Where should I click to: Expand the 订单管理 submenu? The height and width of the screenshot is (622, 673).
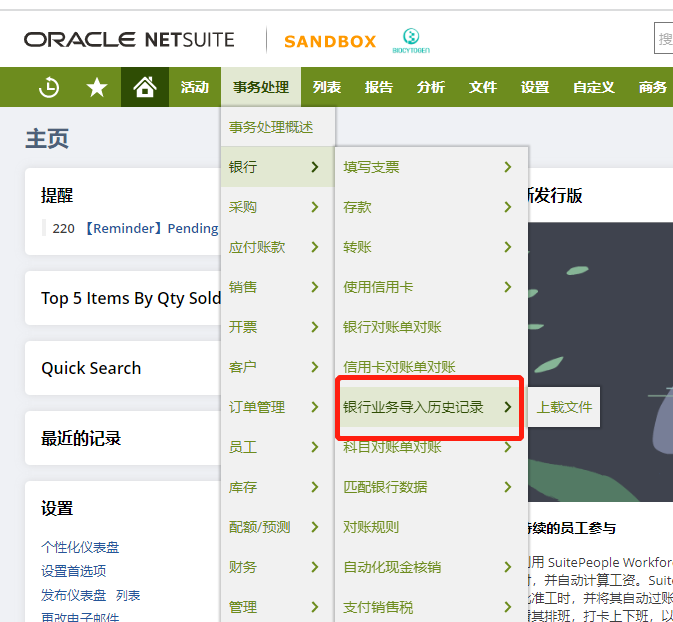pos(278,407)
